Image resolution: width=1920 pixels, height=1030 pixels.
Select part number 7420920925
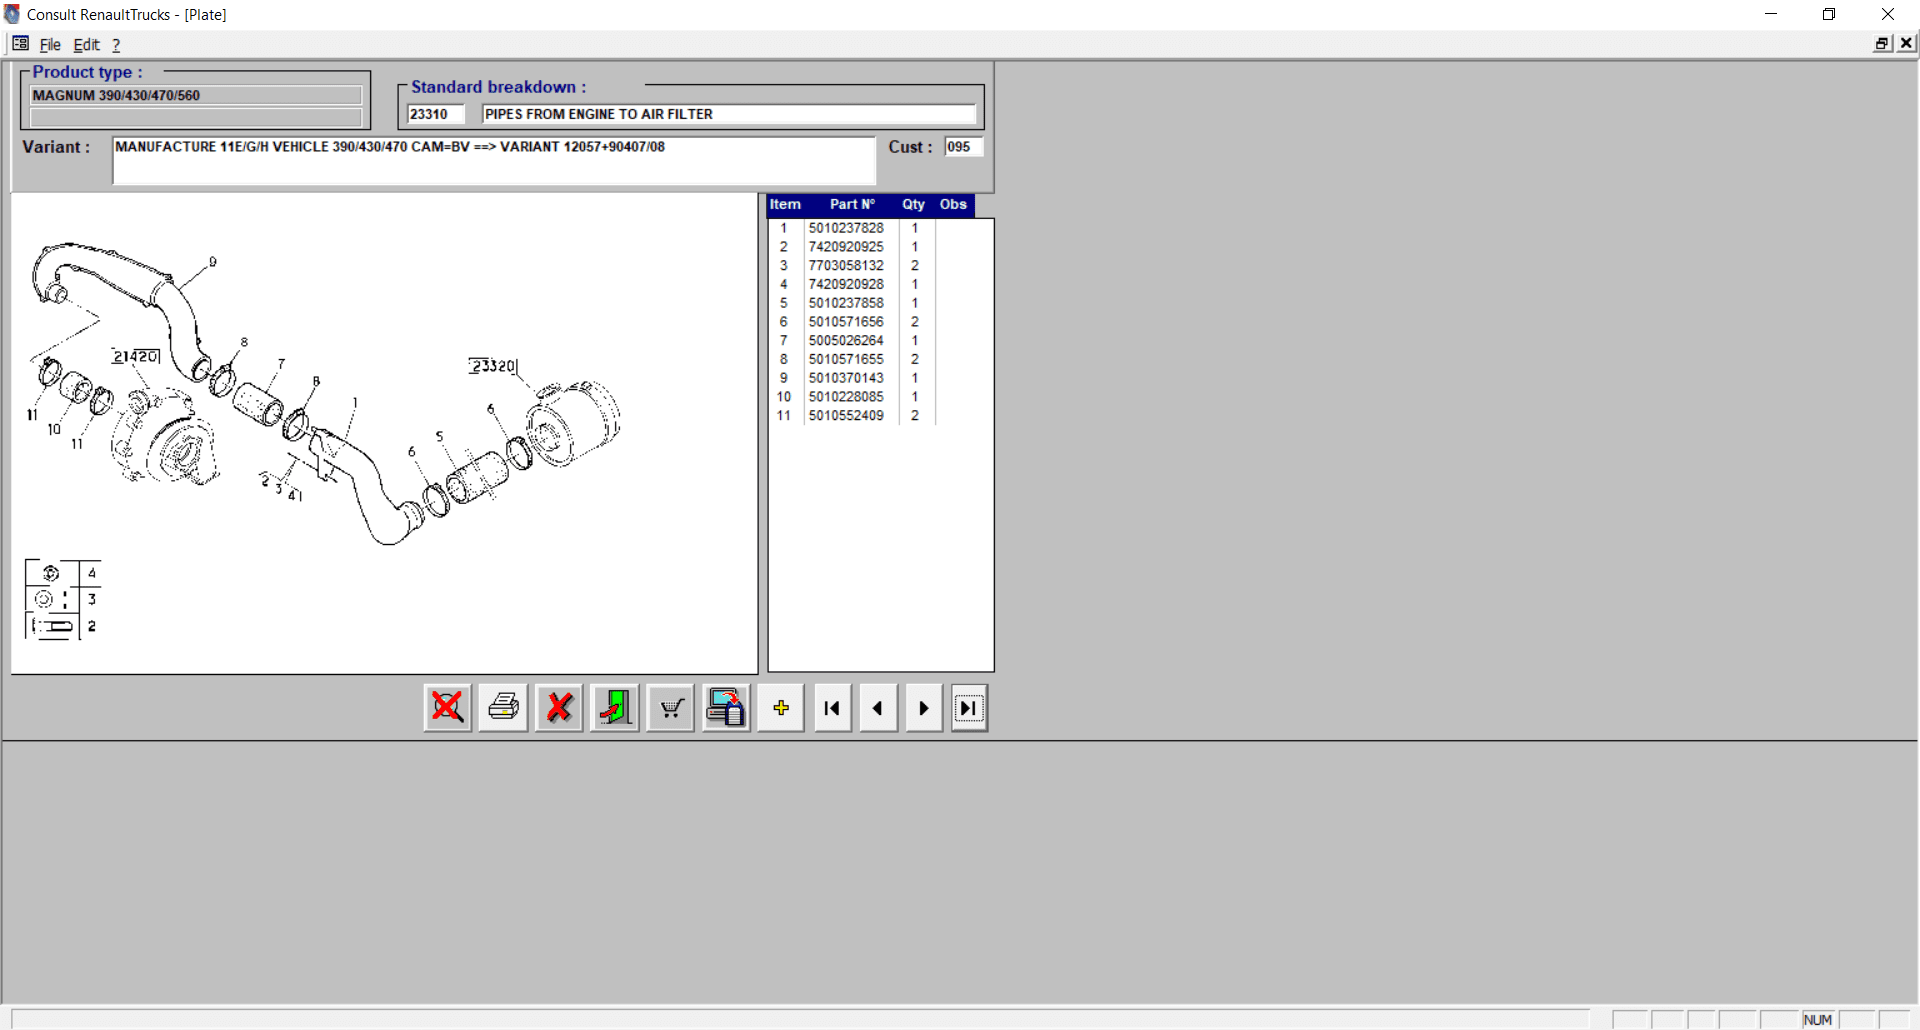click(846, 247)
